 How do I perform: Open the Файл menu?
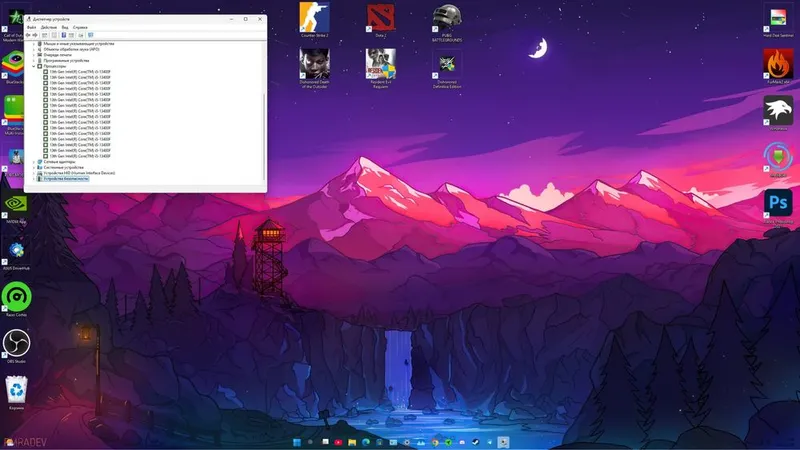[32, 28]
